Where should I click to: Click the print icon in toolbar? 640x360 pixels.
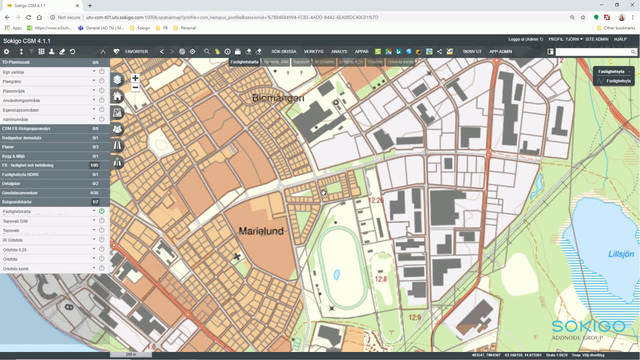tap(238, 51)
